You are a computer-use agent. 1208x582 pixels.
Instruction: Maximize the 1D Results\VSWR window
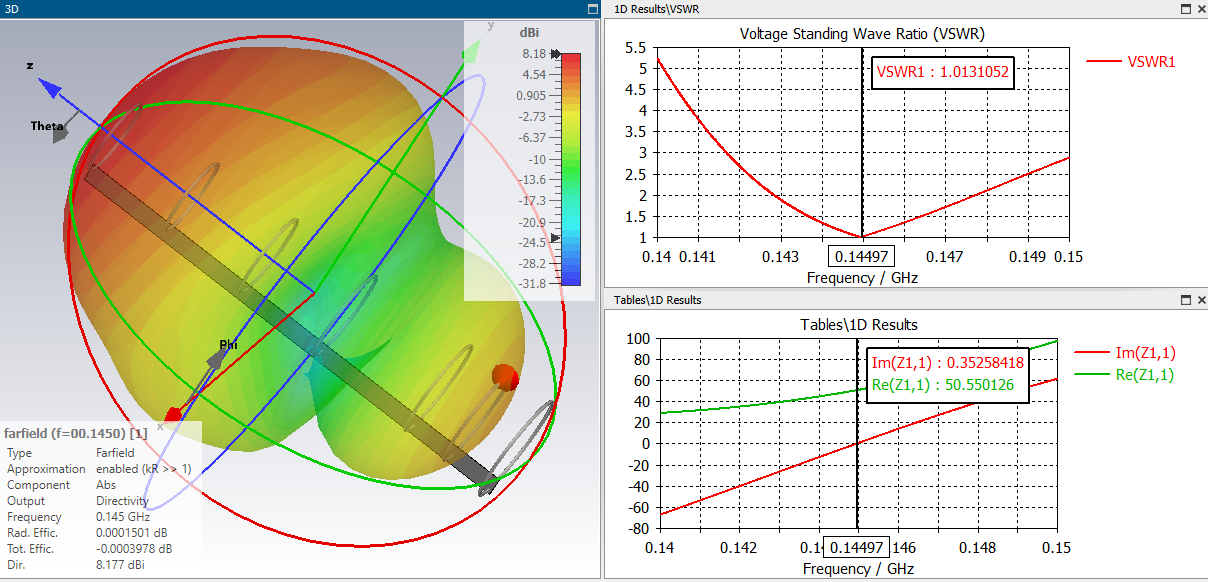[1186, 8]
